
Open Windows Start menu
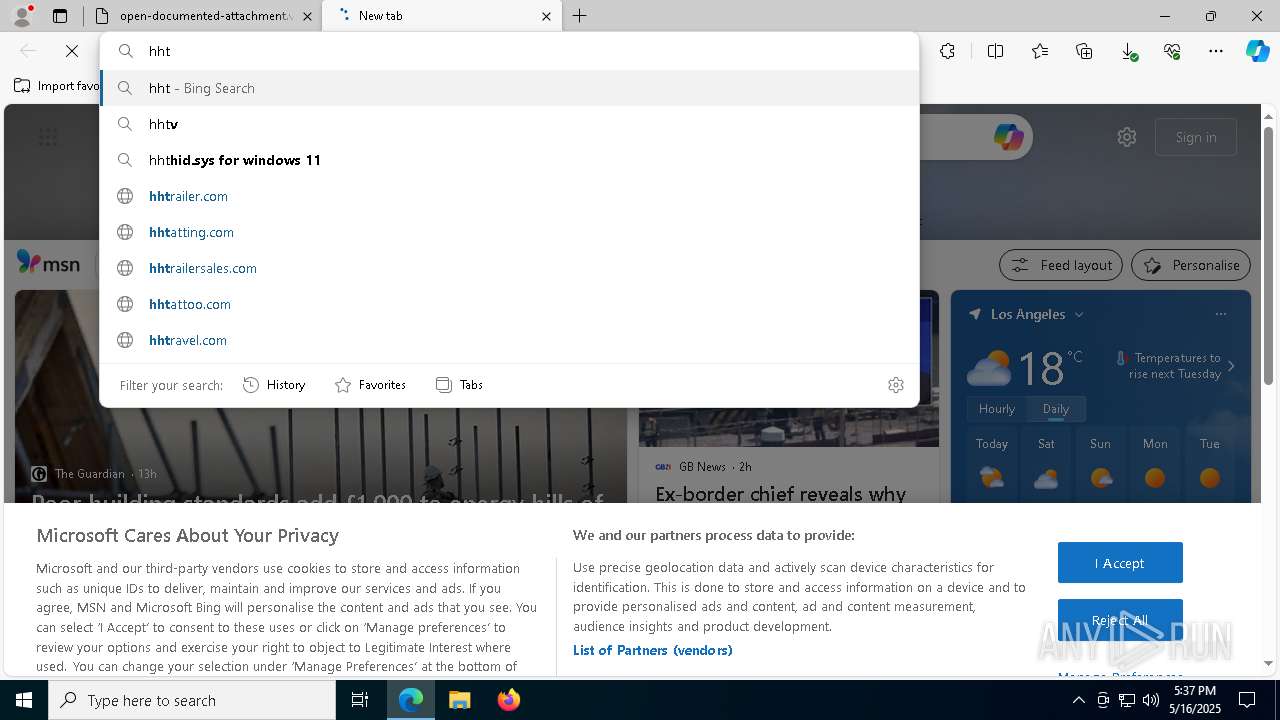point(24,700)
